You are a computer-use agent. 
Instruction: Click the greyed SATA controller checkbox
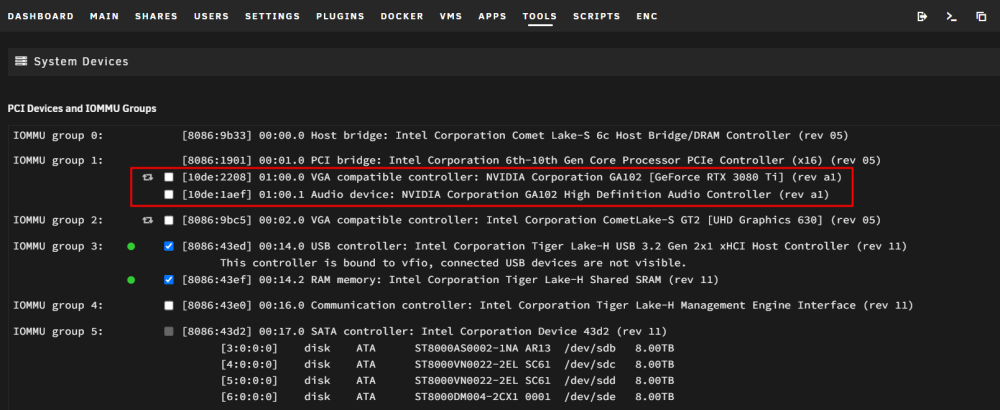tap(168, 332)
